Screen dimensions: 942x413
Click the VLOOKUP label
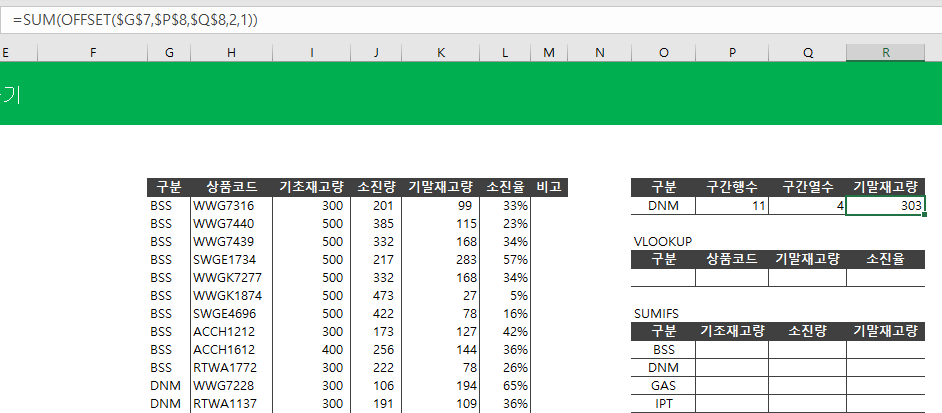coord(663,242)
